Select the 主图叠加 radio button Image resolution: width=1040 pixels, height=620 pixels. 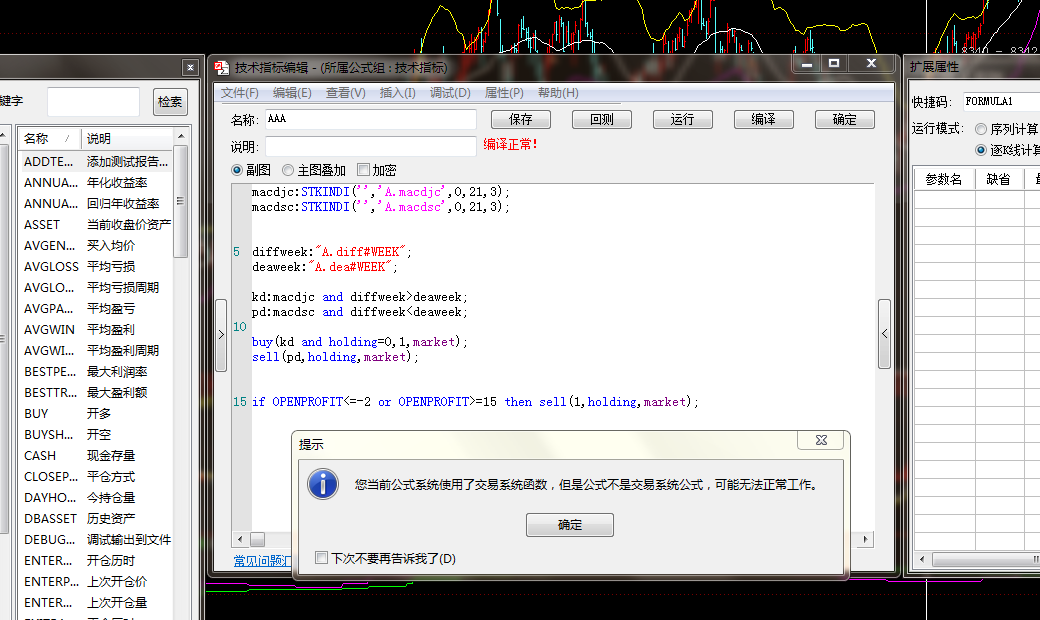pos(288,170)
